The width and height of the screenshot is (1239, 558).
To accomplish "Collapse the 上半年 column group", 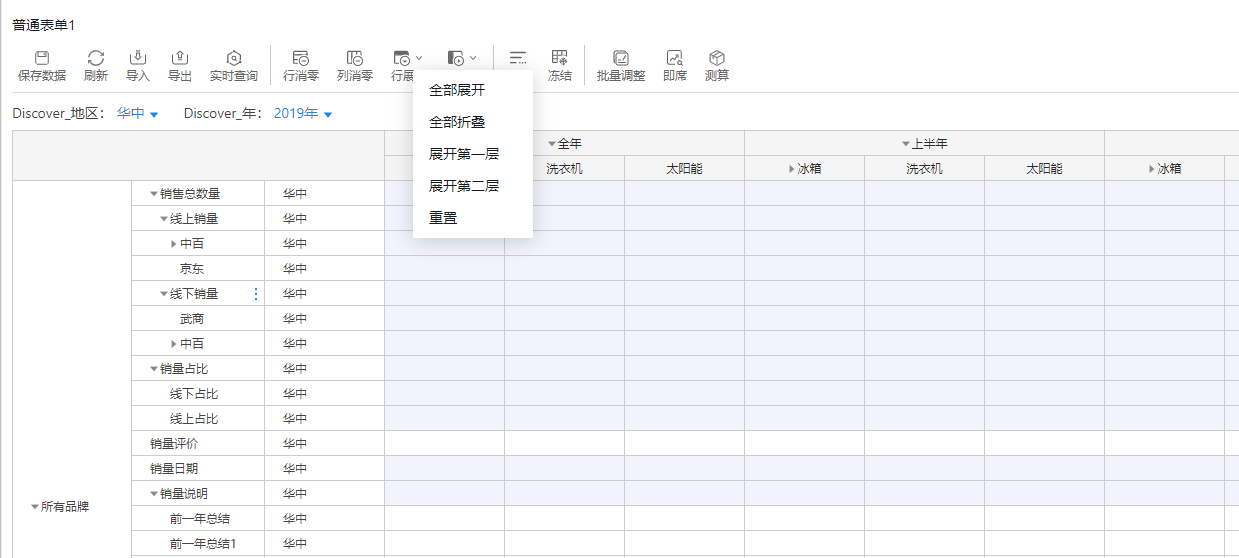I will (906, 144).
